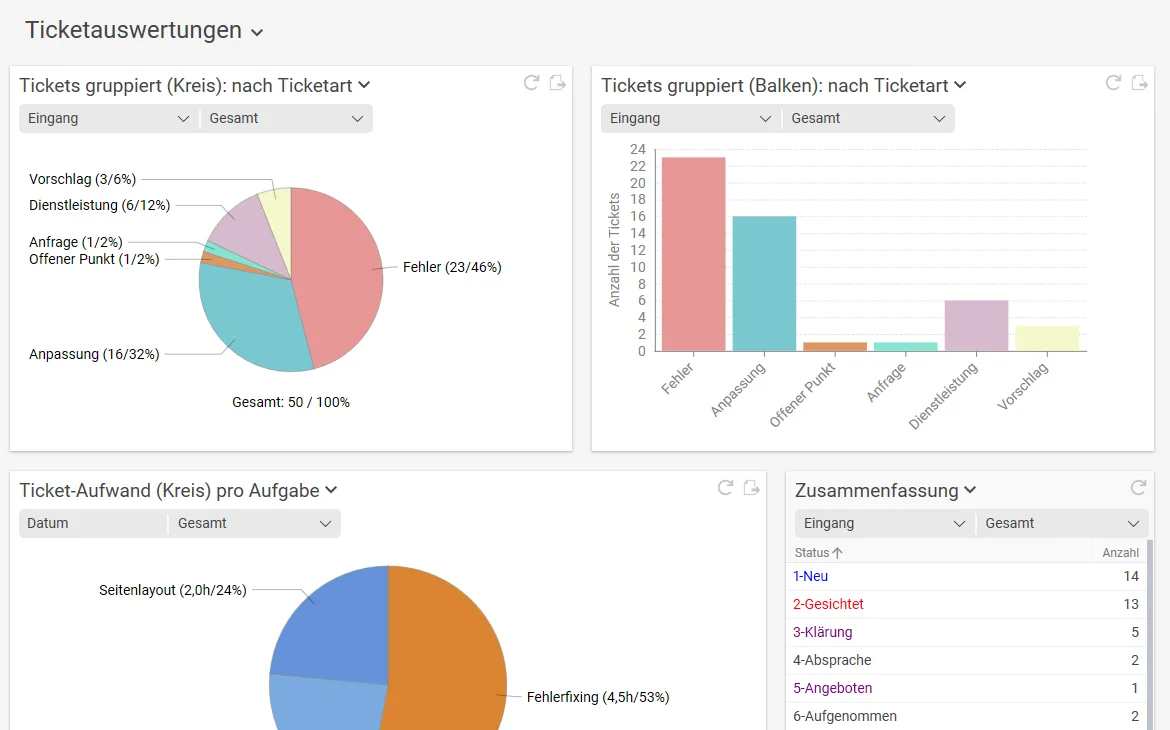Sort by Status column header
This screenshot has height=730, width=1170.
click(819, 553)
